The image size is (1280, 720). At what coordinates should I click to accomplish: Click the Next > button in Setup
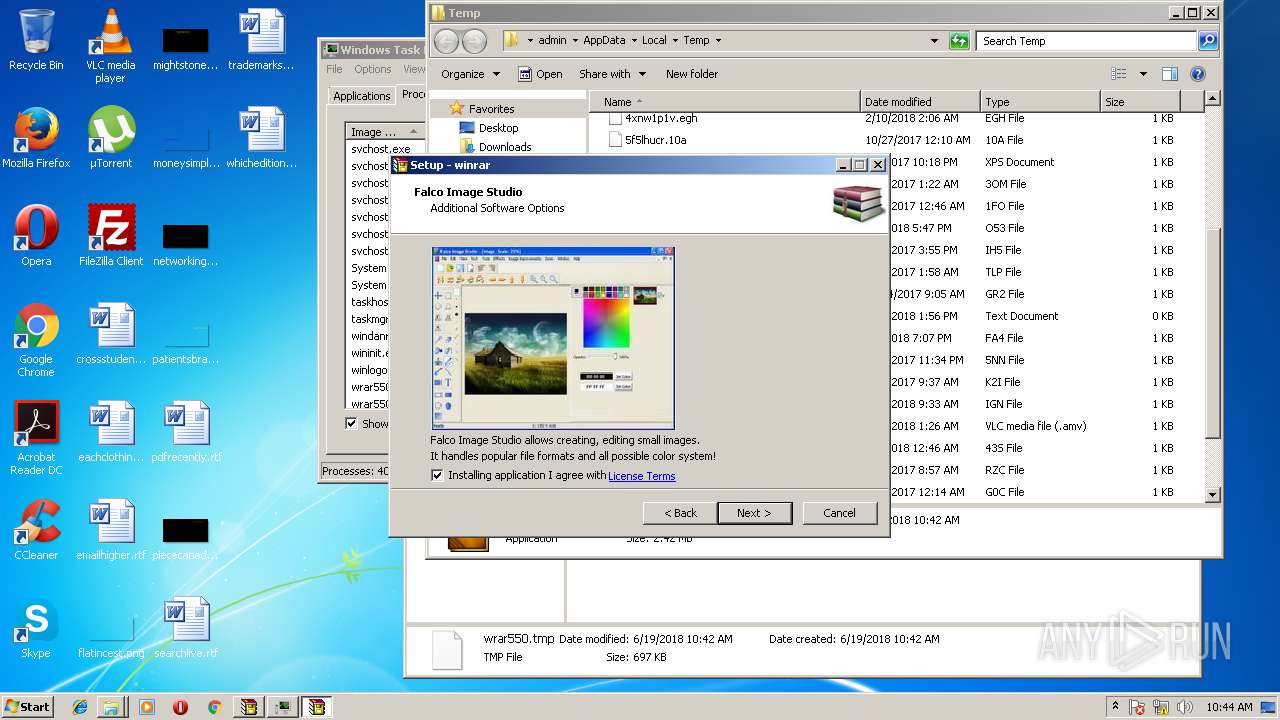click(x=754, y=513)
